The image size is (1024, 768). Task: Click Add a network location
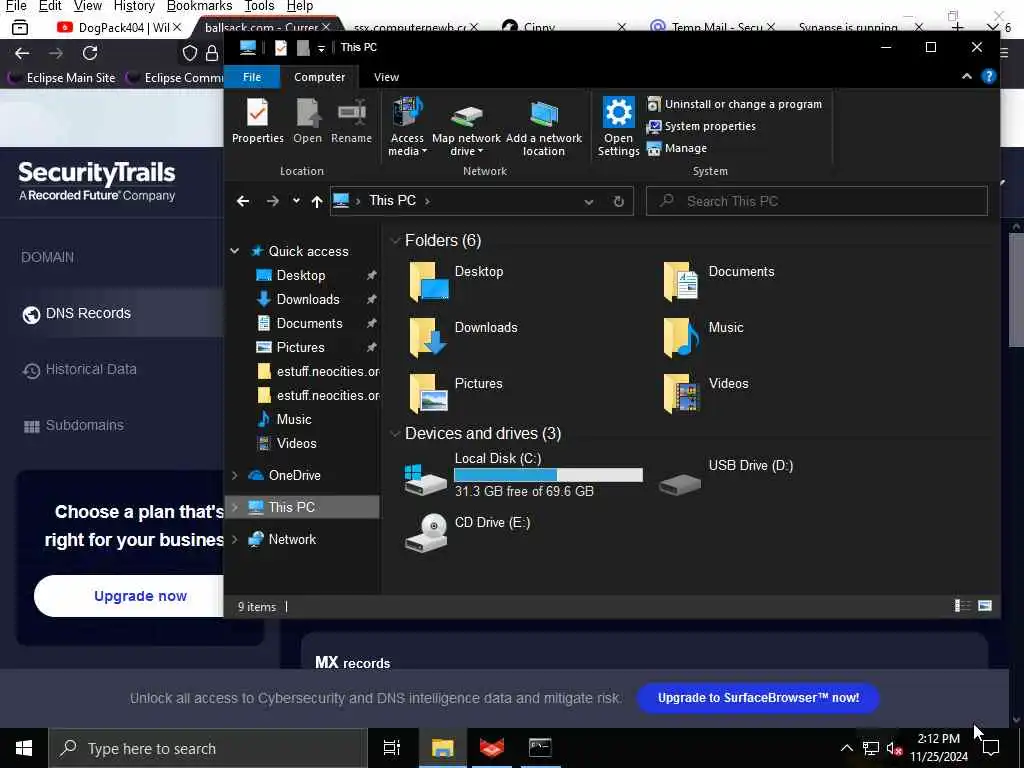click(543, 127)
